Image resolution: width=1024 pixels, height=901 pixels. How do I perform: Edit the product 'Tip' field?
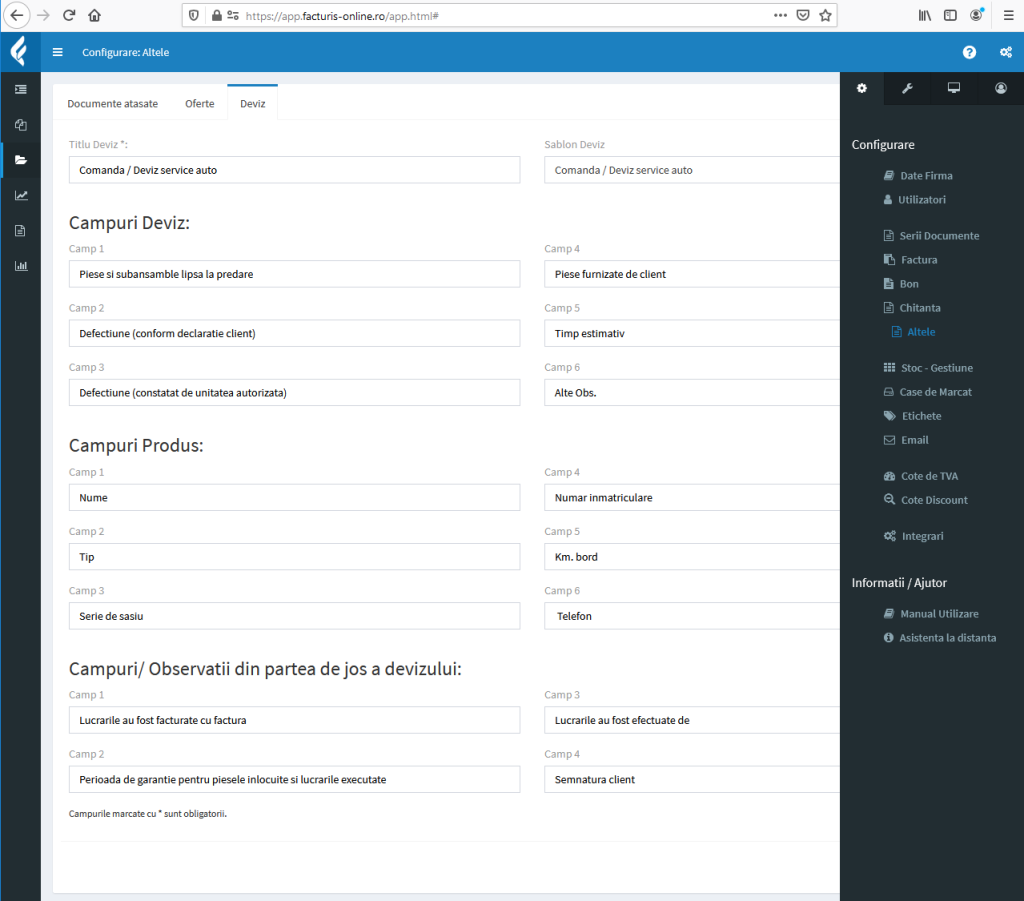click(x=295, y=557)
